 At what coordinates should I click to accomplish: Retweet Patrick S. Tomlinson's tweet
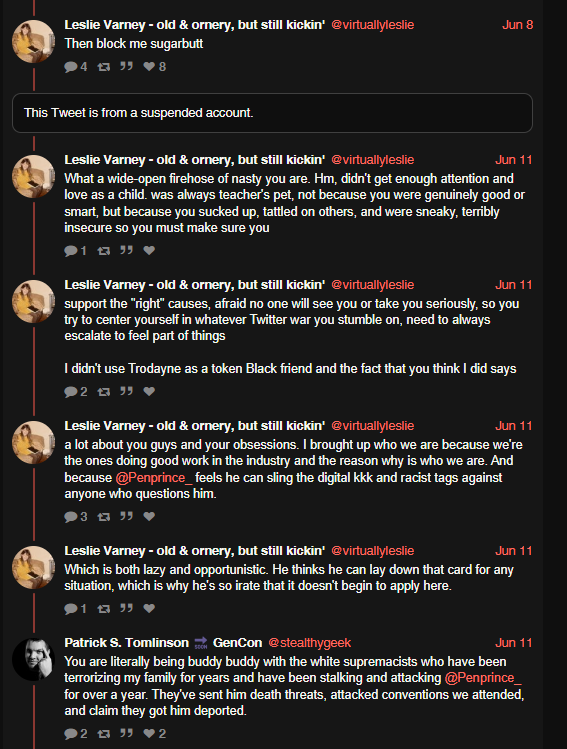104,734
